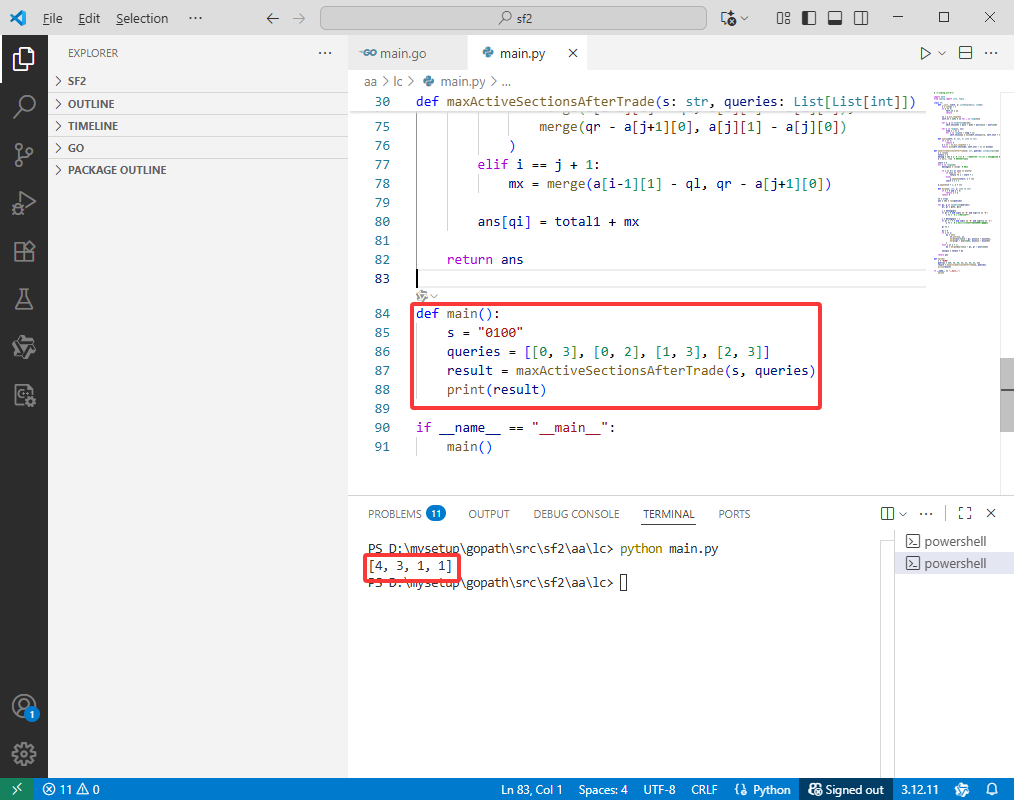1014x800 pixels.
Task: Expand the SF2 folder section
Action: point(198,81)
